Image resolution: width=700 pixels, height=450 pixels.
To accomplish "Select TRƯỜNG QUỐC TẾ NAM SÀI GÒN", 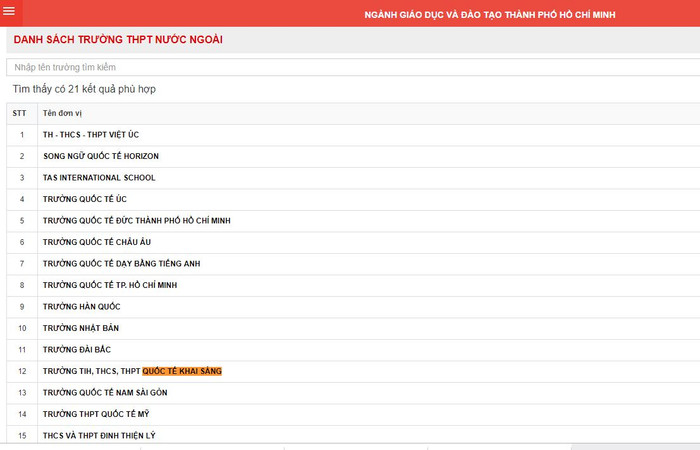I will point(104,393).
